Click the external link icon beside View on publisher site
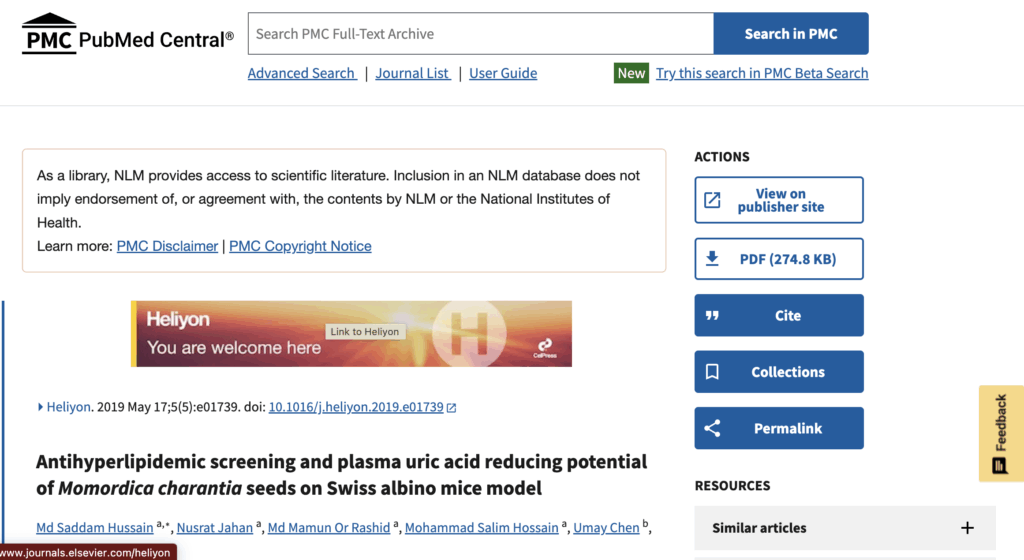Image resolution: width=1024 pixels, height=560 pixels. coord(712,200)
